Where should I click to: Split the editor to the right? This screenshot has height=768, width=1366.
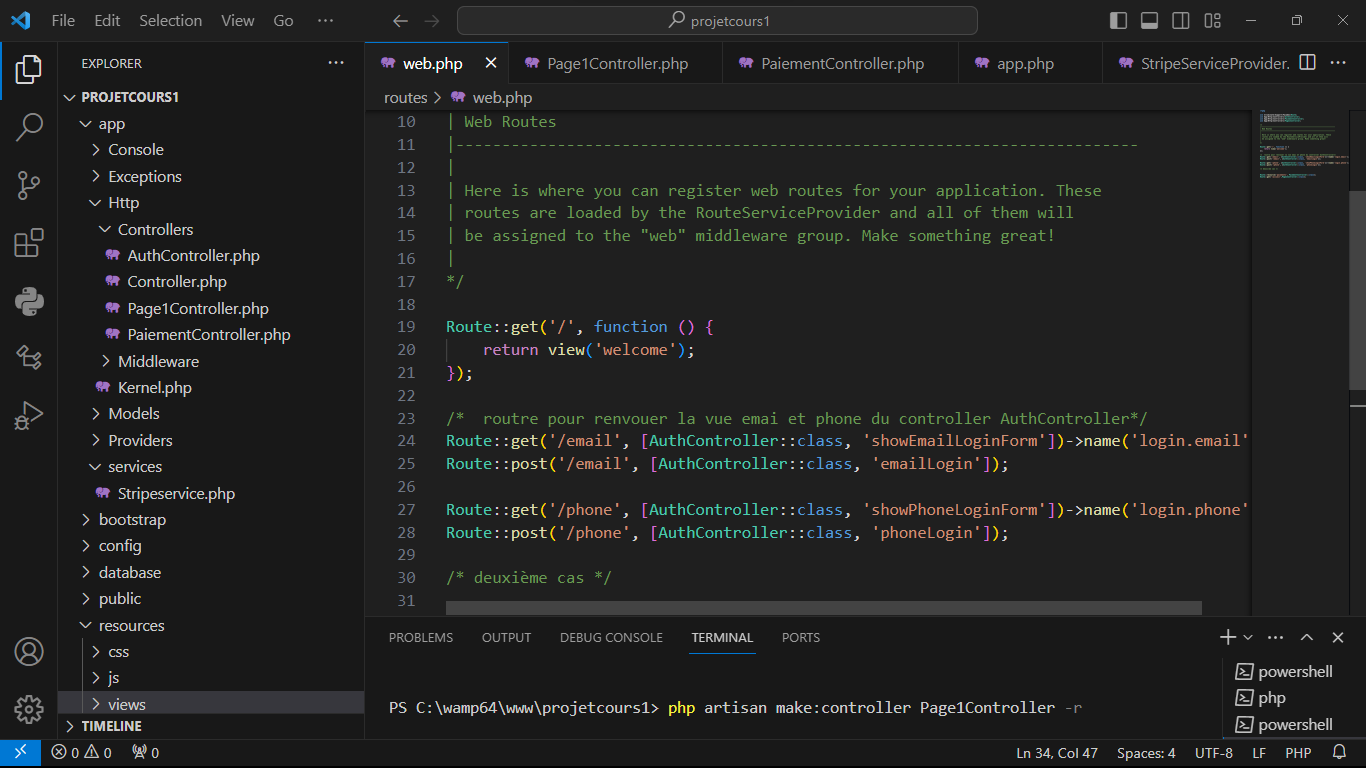pos(1307,63)
